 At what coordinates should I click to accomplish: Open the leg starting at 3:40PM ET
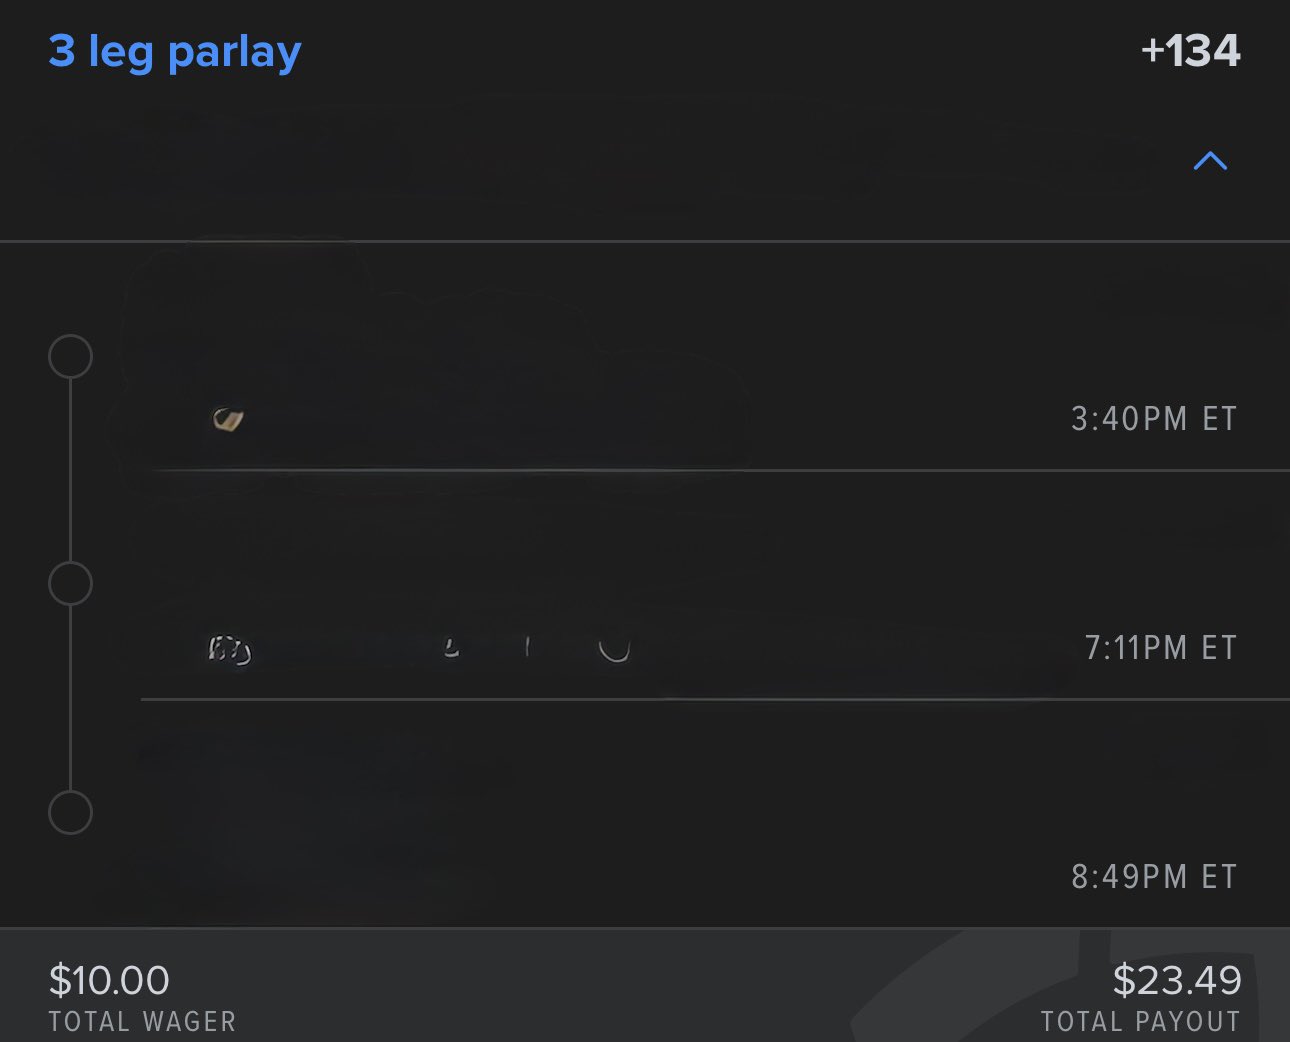point(1153,419)
